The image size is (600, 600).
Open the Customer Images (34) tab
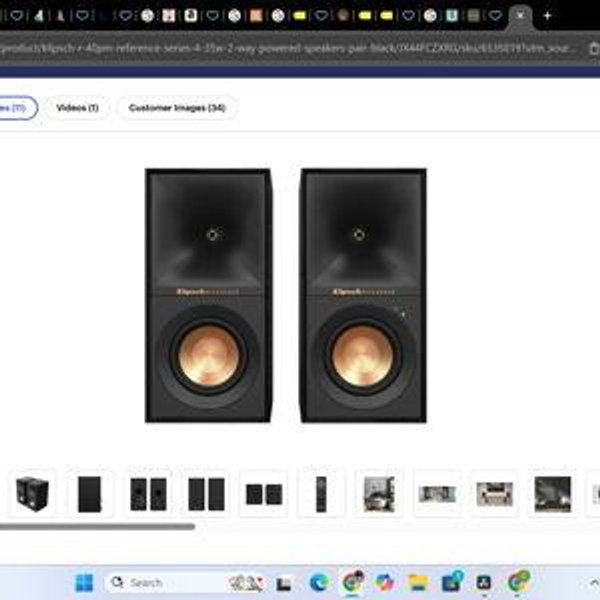click(177, 108)
